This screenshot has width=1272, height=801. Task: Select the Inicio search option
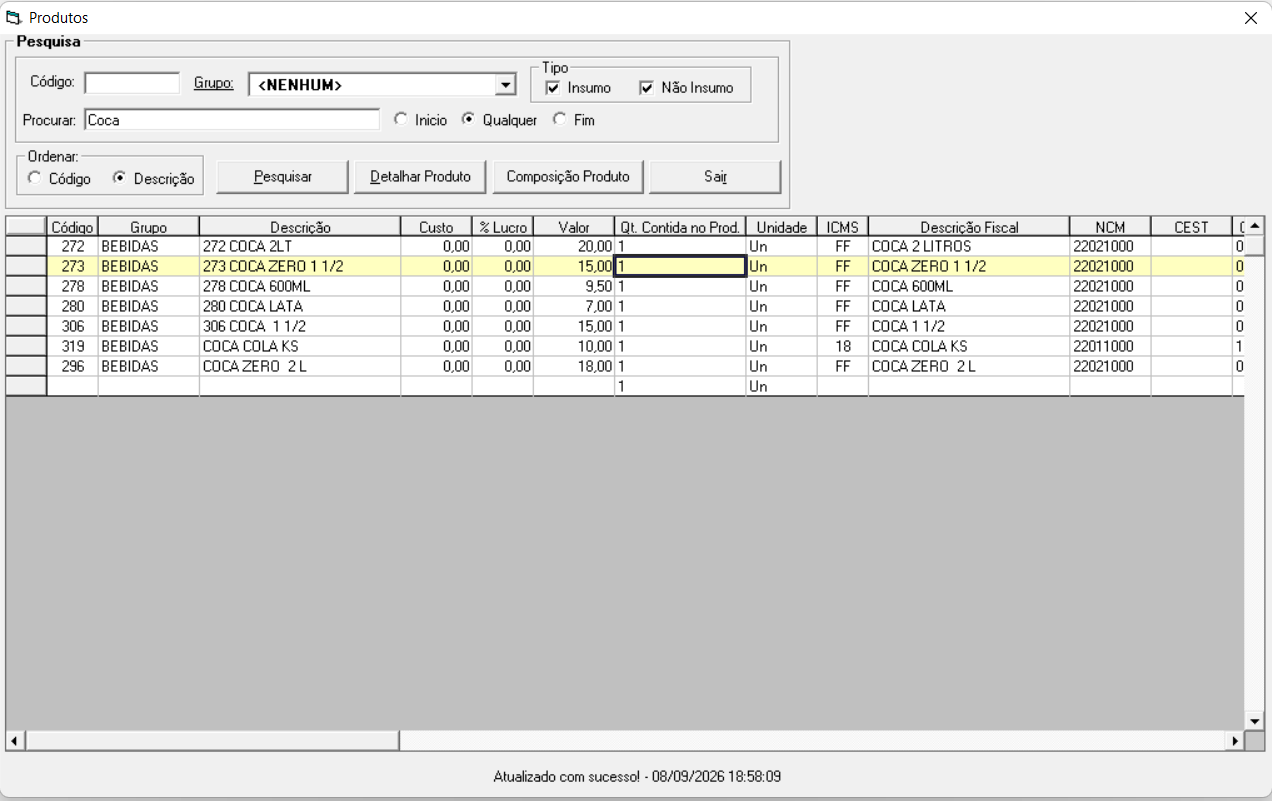(401, 119)
